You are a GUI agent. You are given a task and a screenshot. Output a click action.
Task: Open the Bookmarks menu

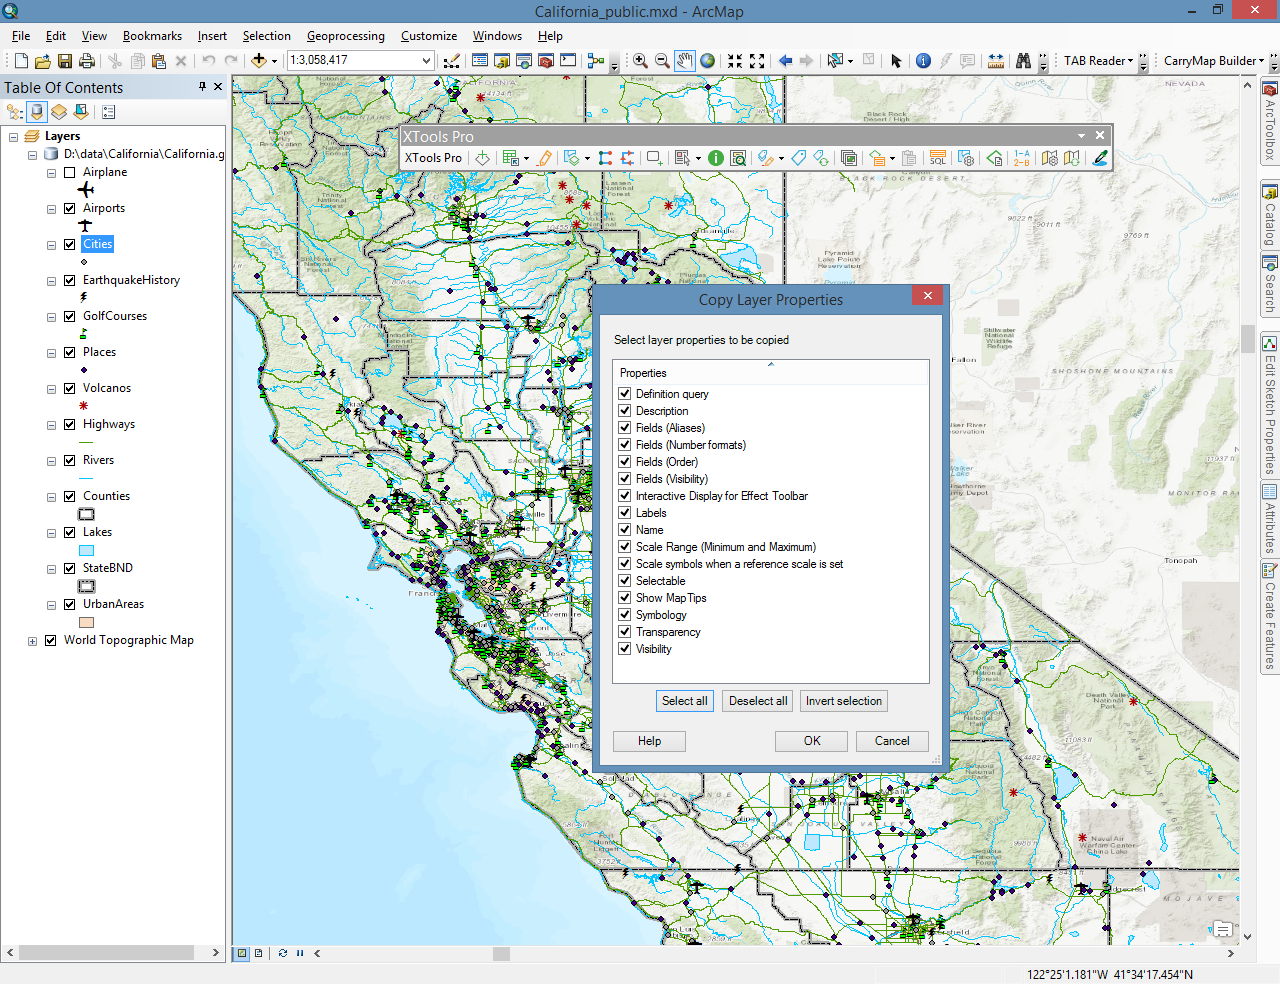coord(152,36)
